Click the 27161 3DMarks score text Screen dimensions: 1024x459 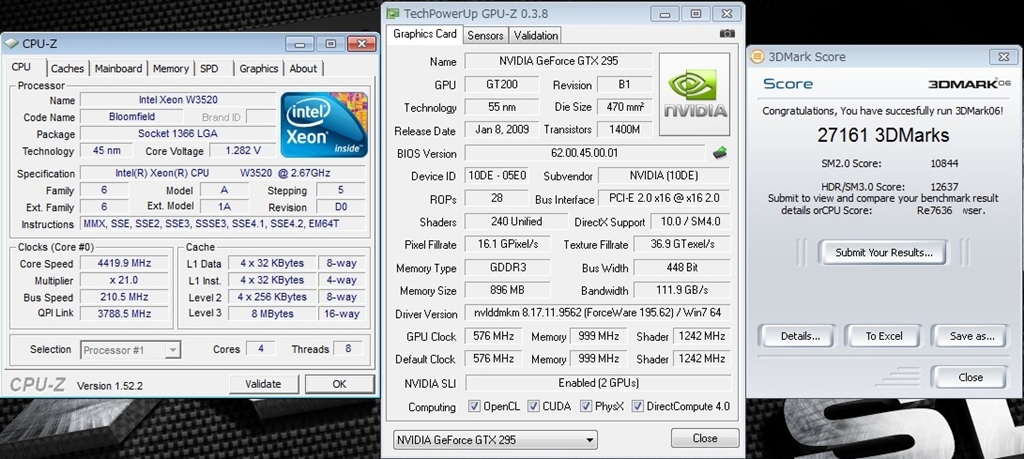coord(883,135)
